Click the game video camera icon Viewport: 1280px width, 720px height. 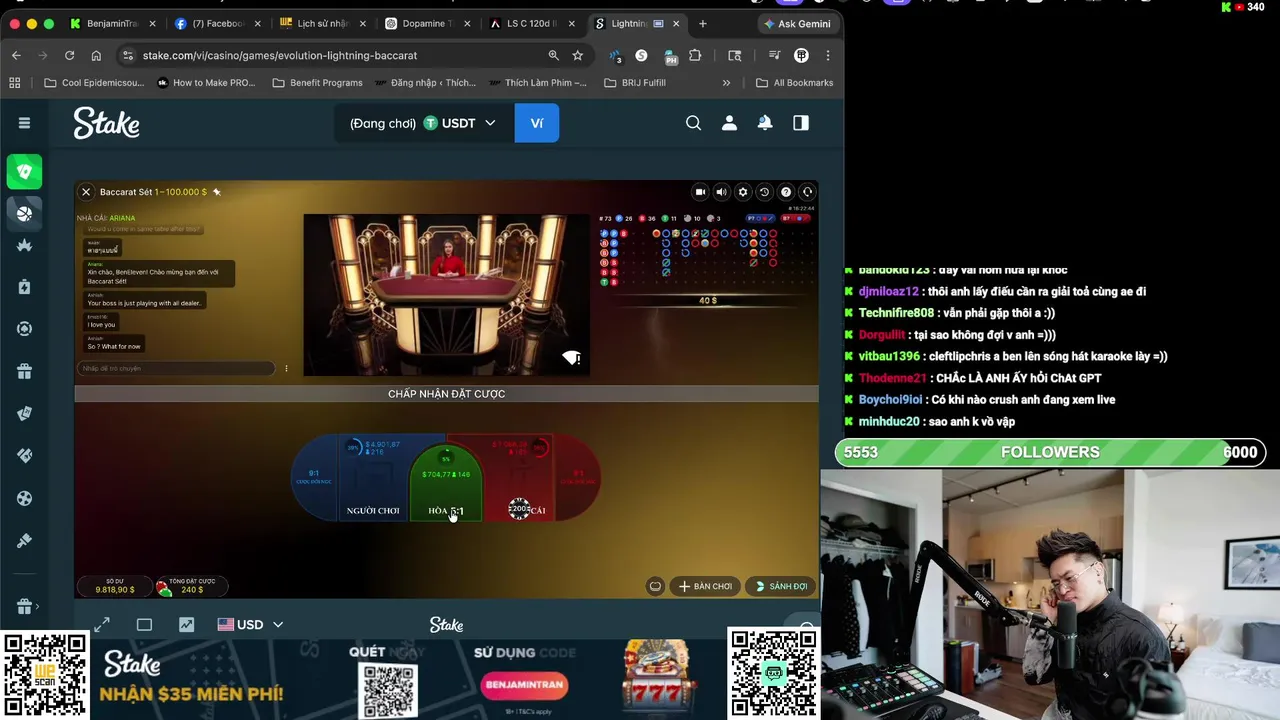click(x=700, y=192)
